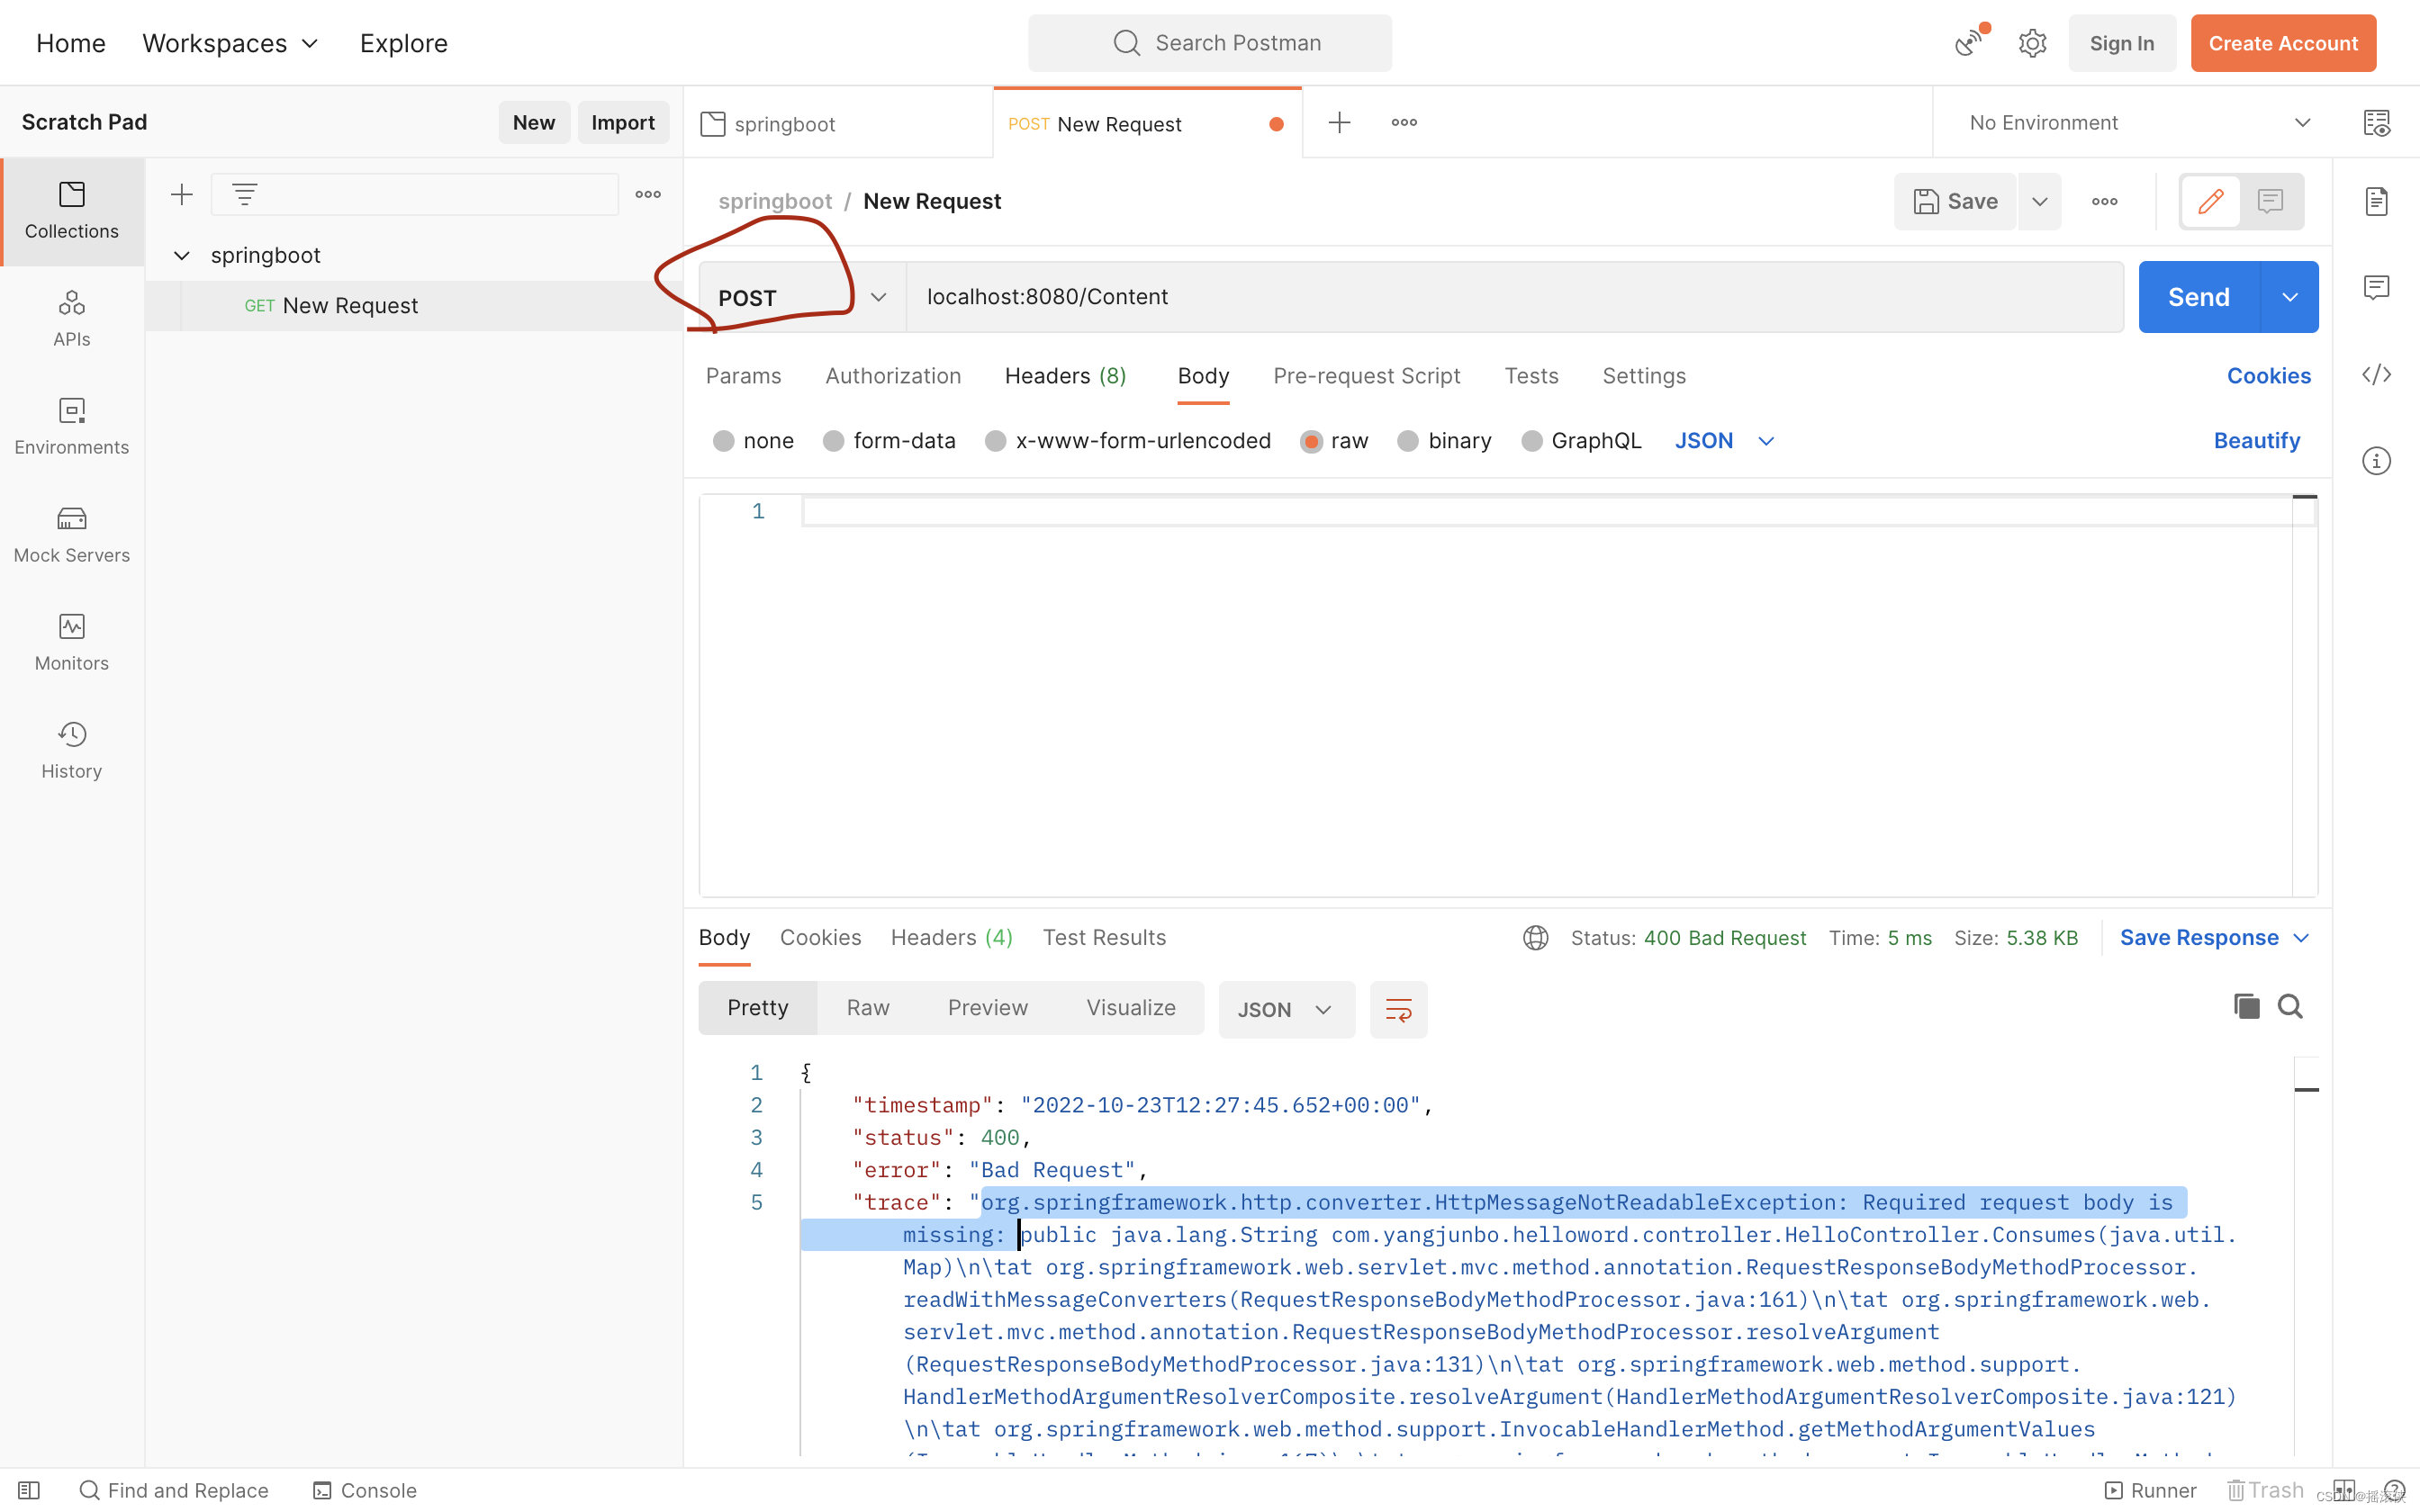Open the Mock Servers panel
The image size is (2420, 1512).
pyautogui.click(x=72, y=534)
